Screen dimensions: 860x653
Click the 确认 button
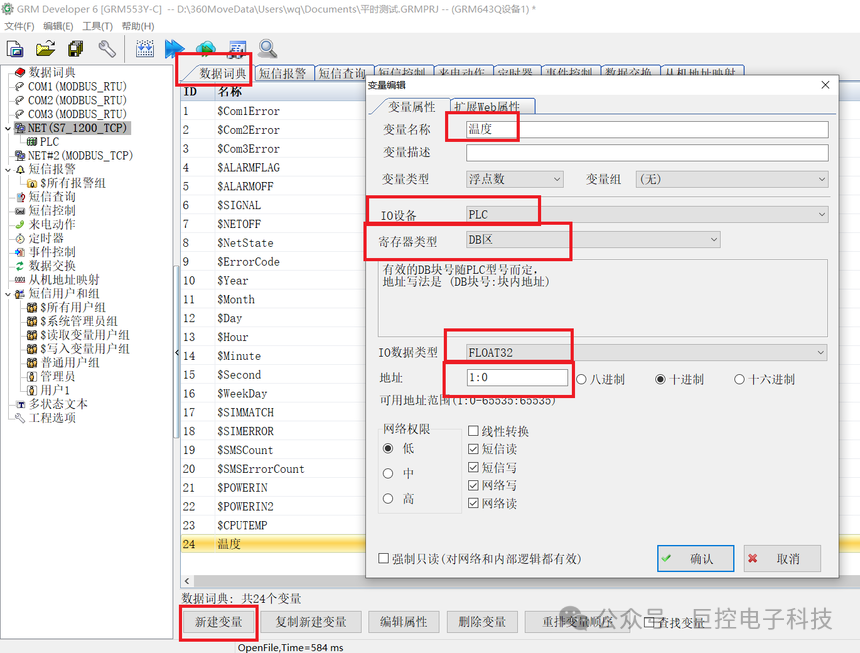click(695, 558)
